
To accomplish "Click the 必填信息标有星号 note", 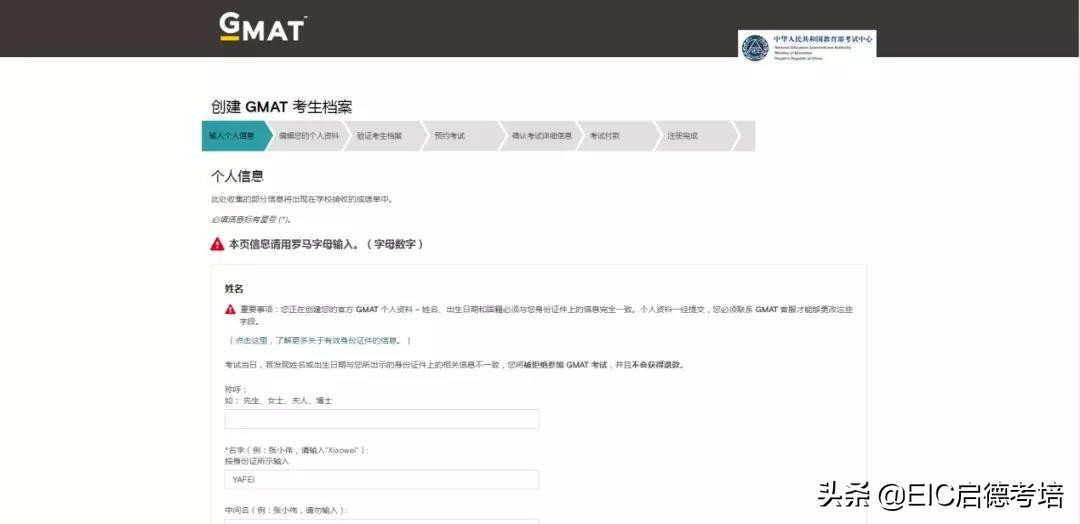I will pos(251,220).
